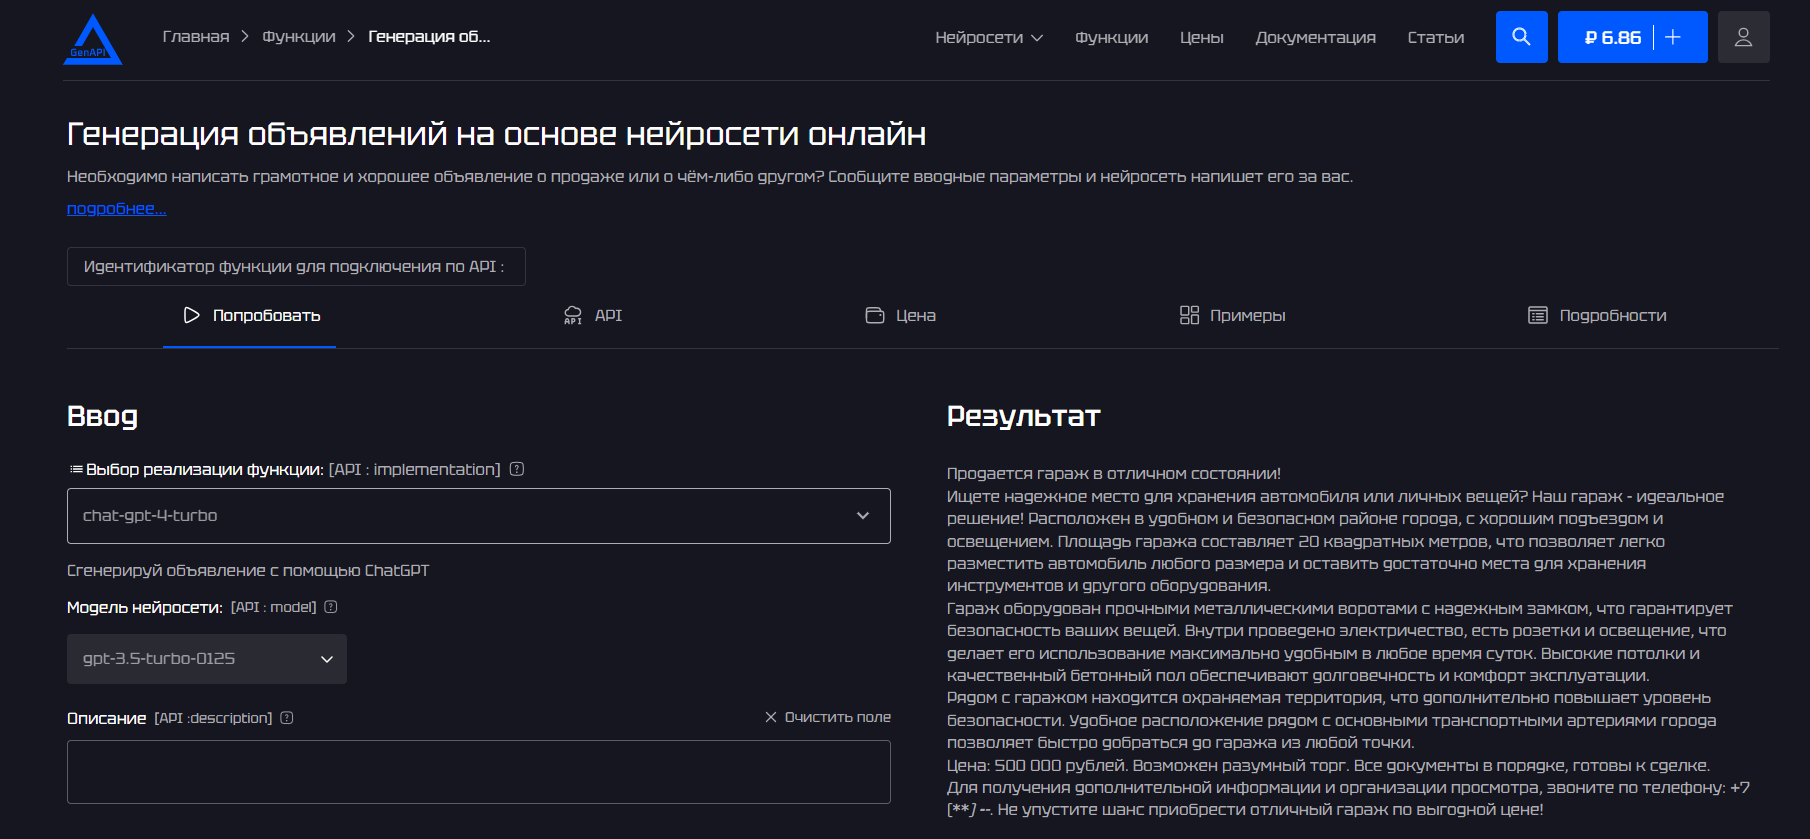This screenshot has width=1810, height=839.
Task: Switch to the API tab
Action: tap(593, 316)
